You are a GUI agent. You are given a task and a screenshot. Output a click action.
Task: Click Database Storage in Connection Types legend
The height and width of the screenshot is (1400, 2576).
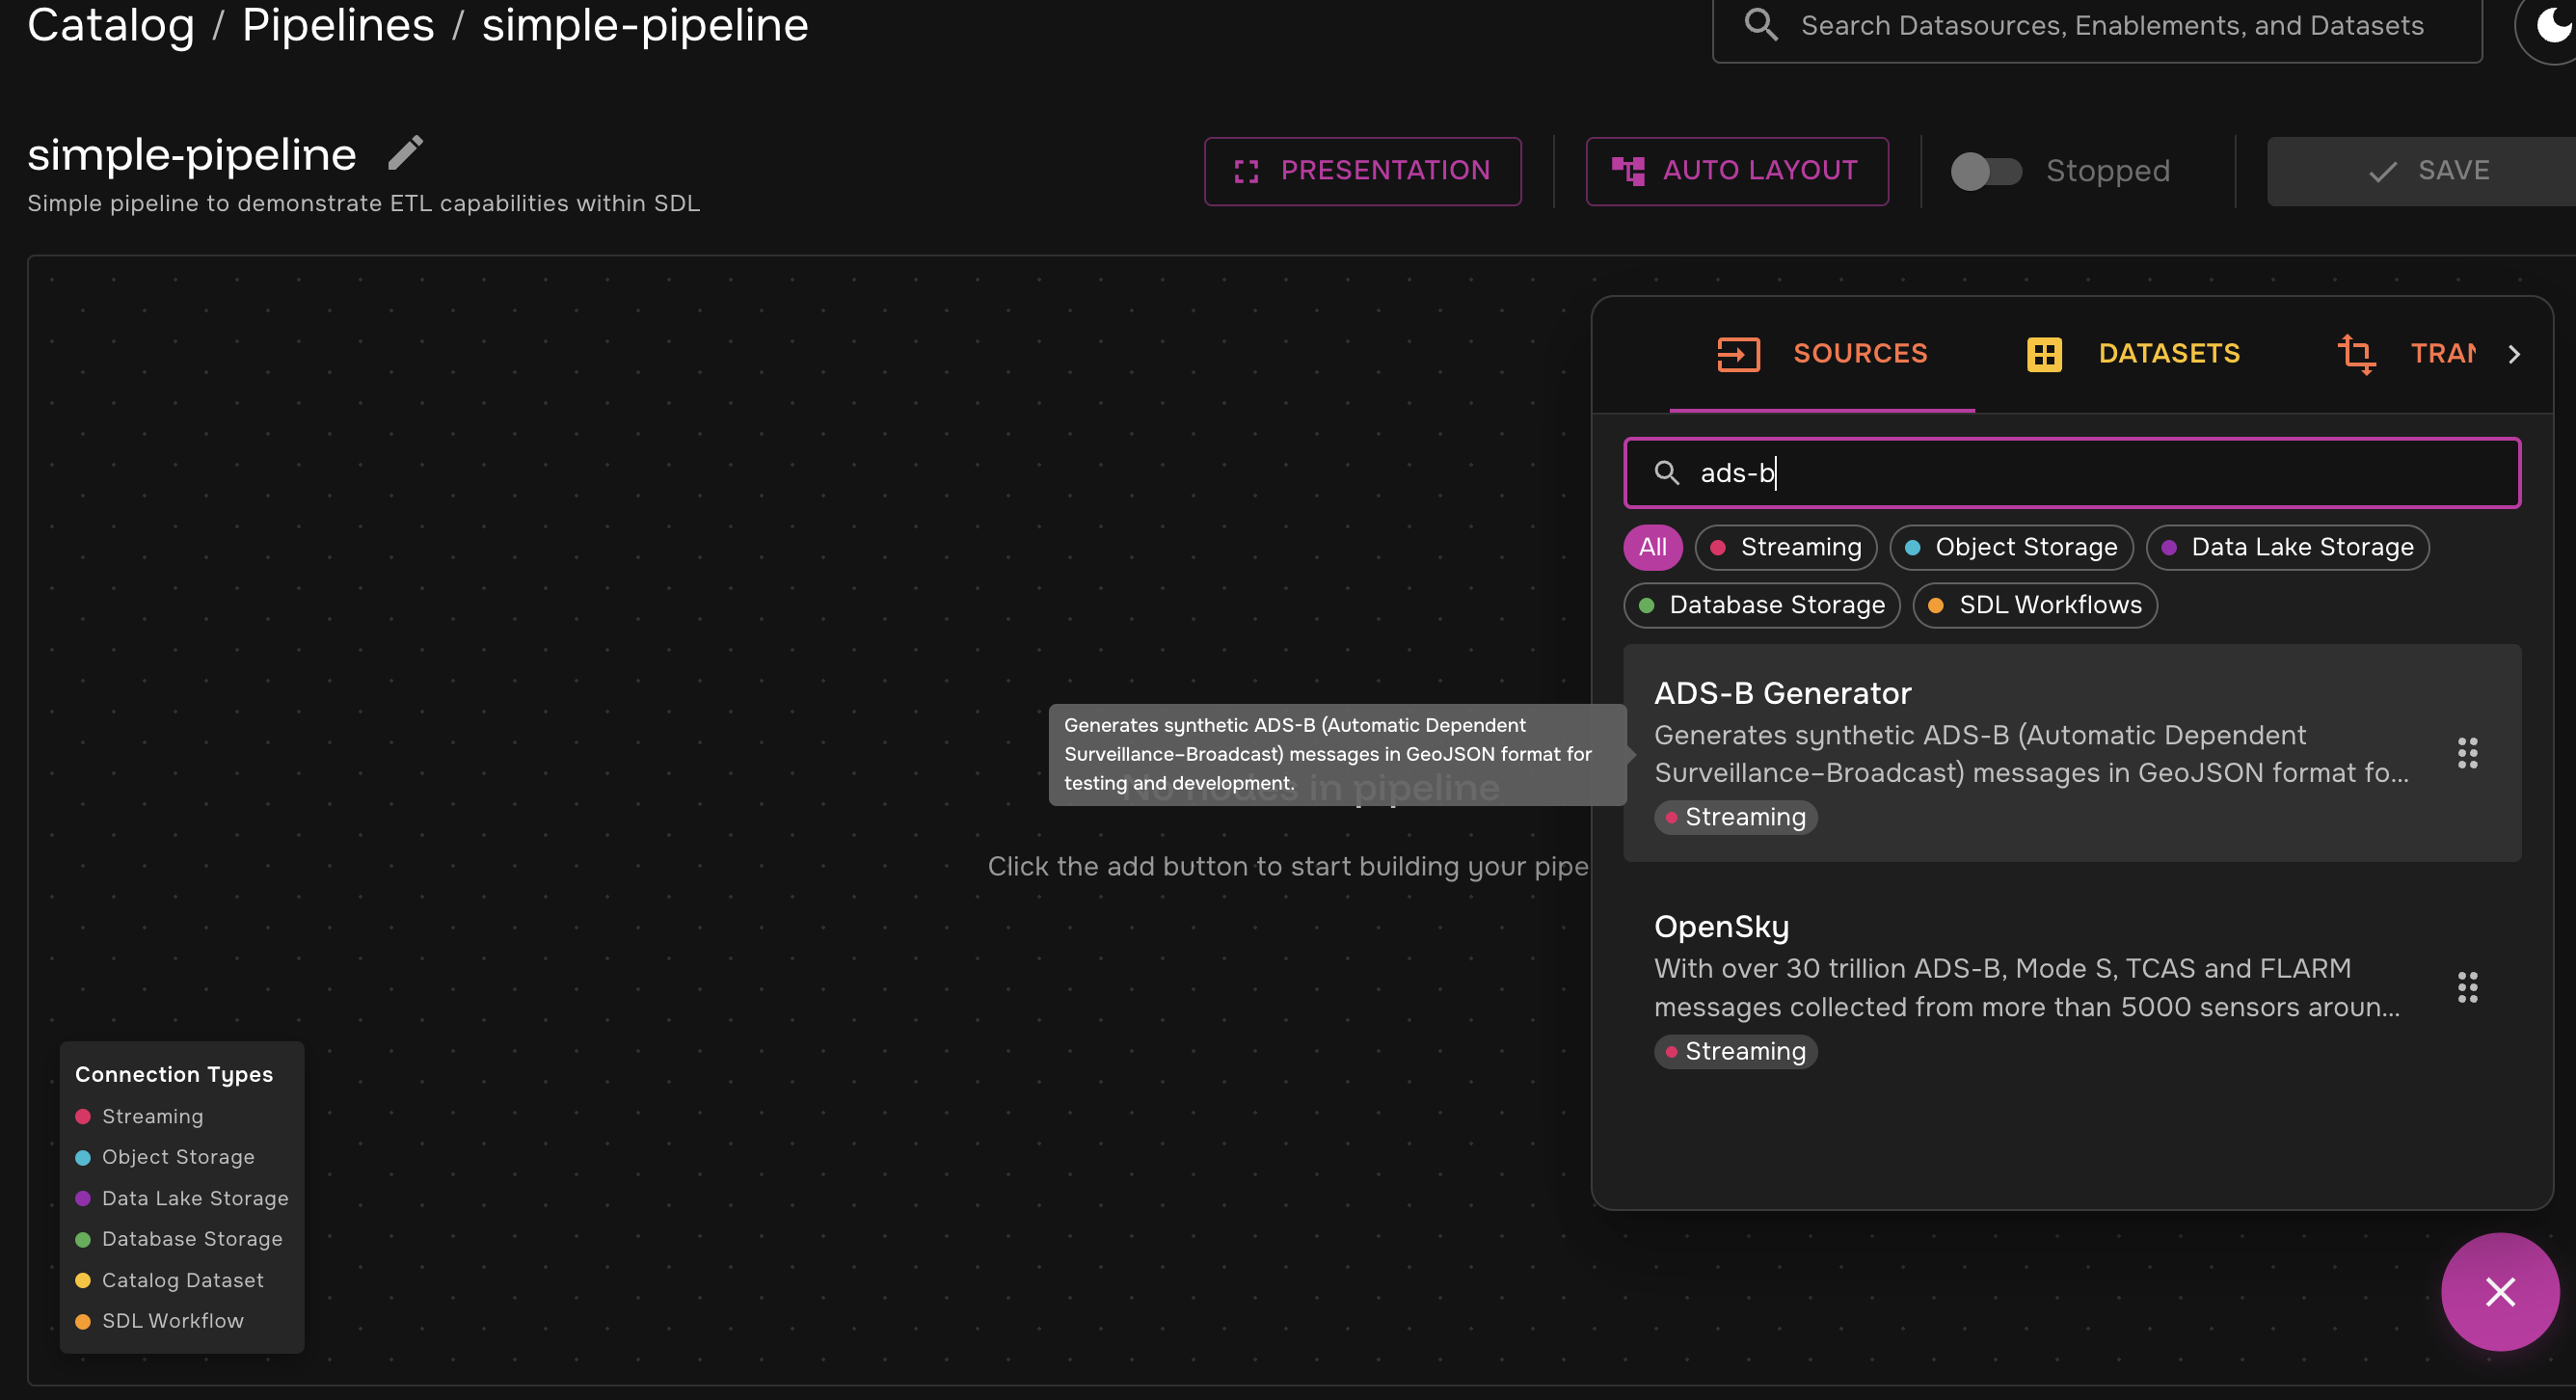pyautogui.click(x=179, y=1239)
